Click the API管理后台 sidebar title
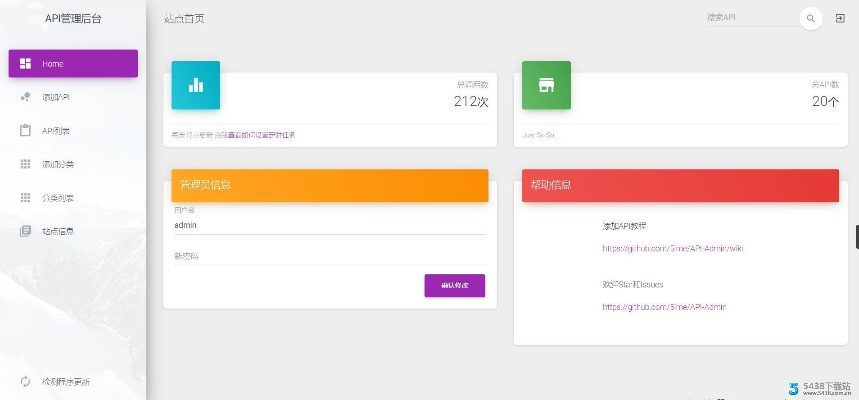Screen dimensions: 859x400 73,19
